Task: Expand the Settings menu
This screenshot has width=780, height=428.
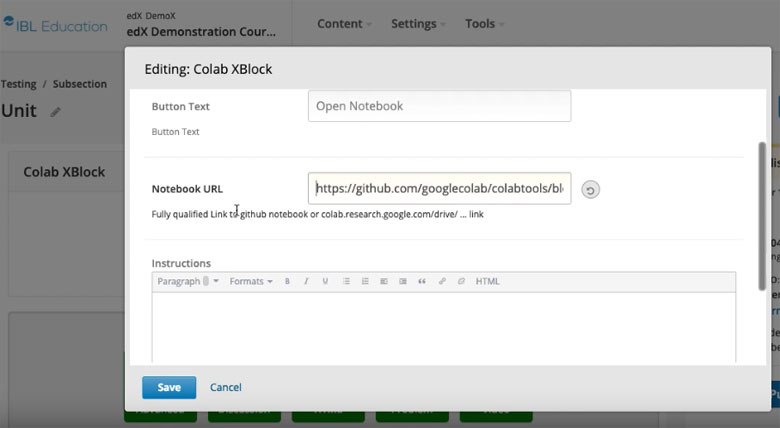Action: pos(419,24)
